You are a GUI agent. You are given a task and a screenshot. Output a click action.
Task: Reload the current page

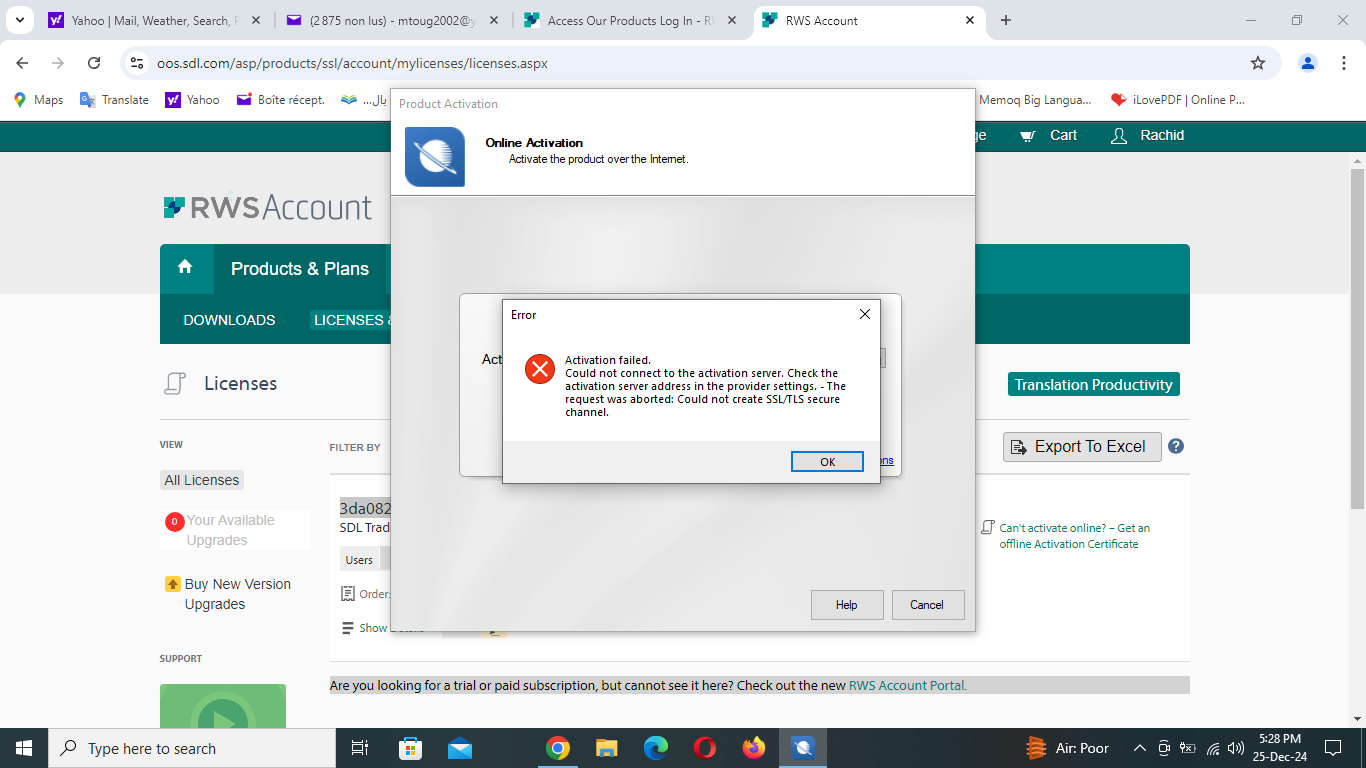pyautogui.click(x=94, y=63)
